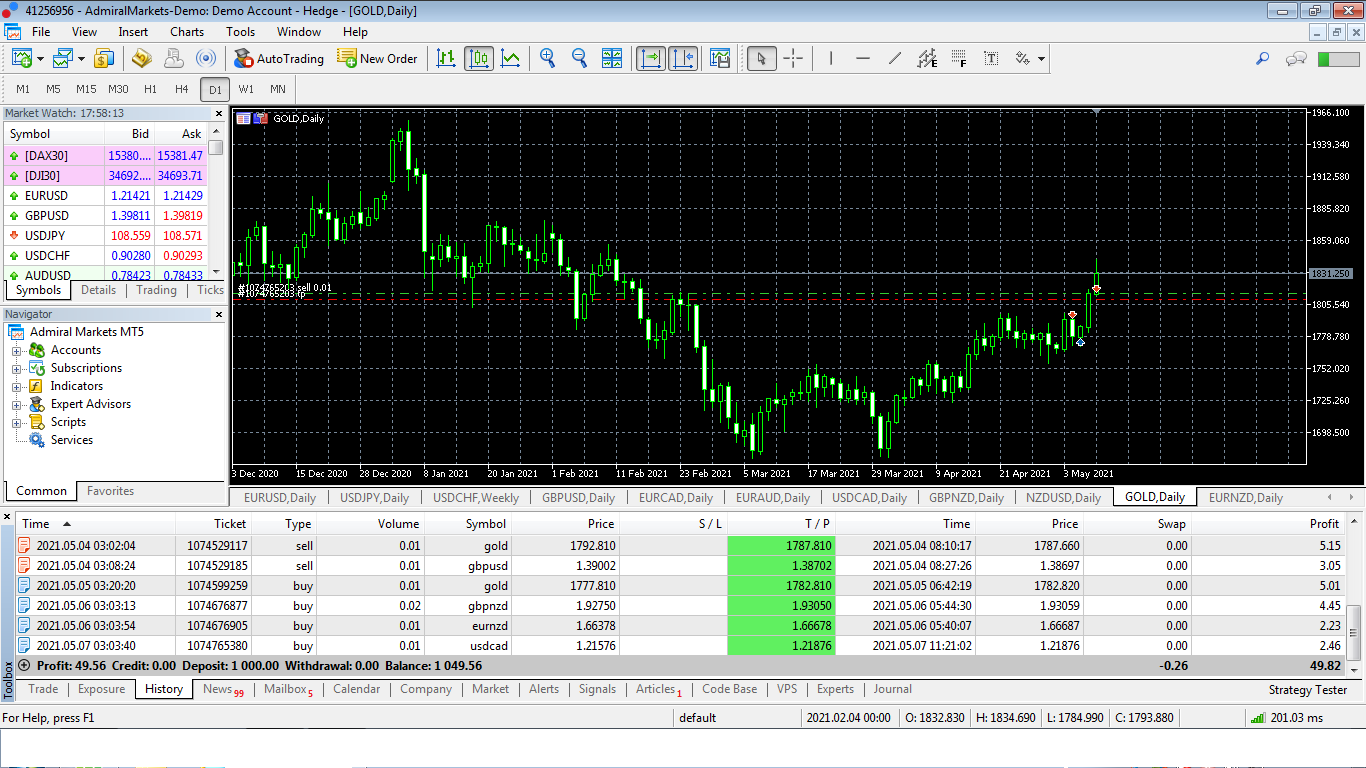Switch to candlestick chart mode
This screenshot has height=768, width=1366.
(478, 58)
